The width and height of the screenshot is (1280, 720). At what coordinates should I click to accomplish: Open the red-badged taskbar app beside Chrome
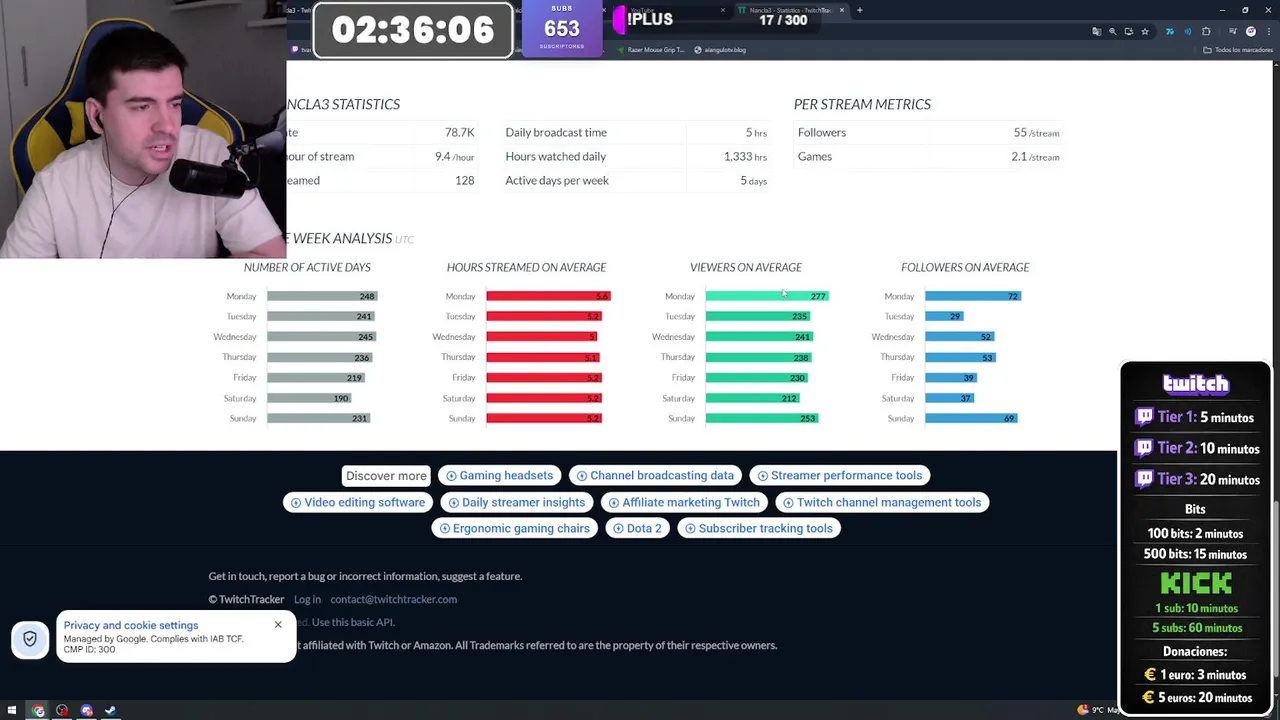[62, 711]
